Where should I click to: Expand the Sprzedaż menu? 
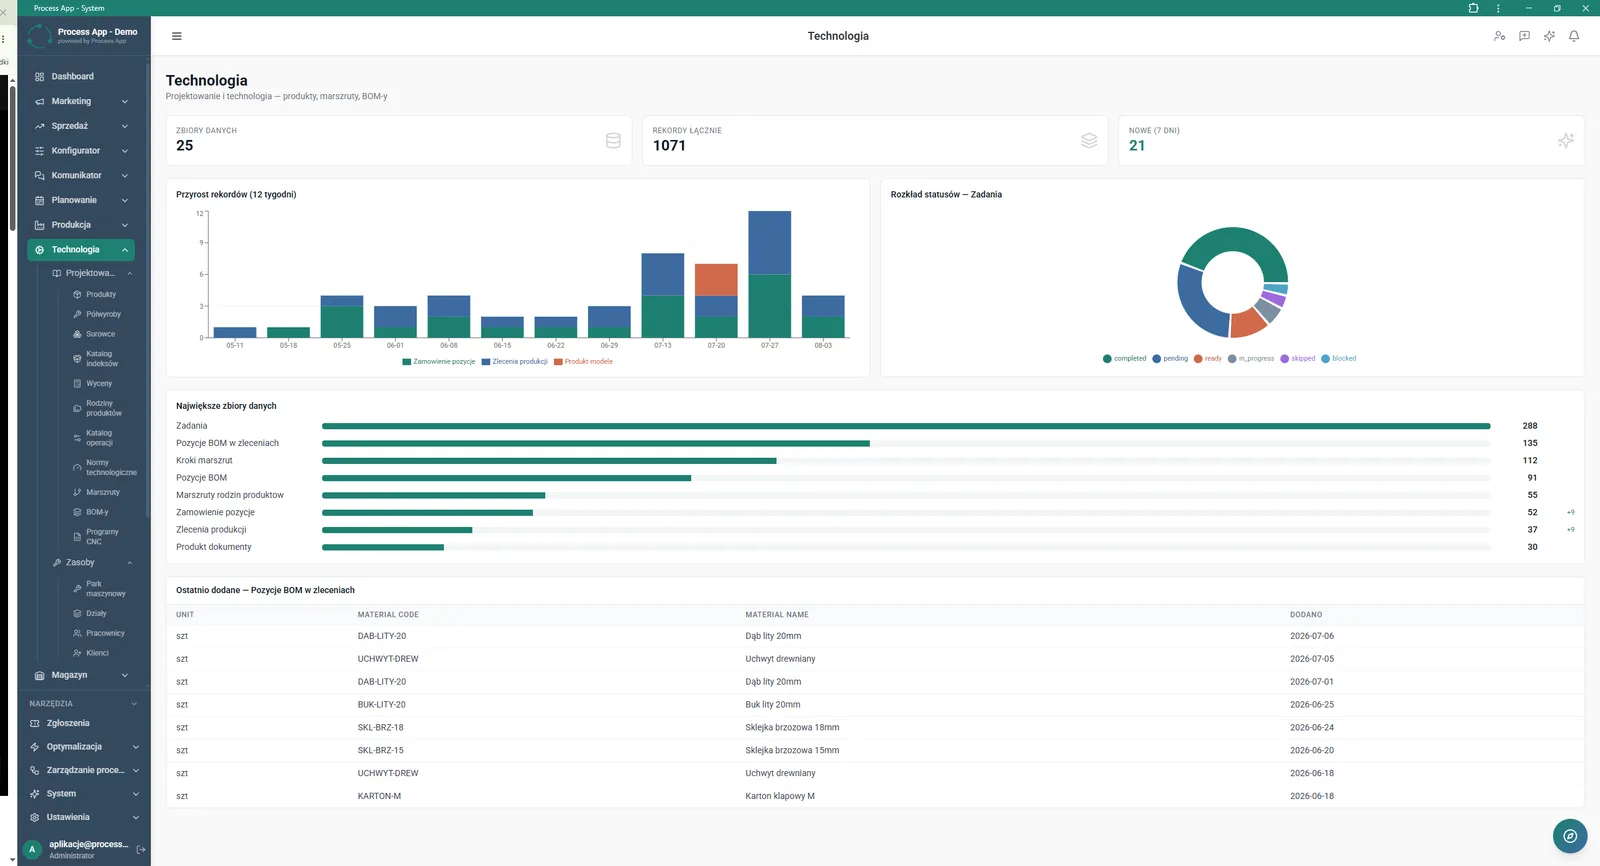83,126
